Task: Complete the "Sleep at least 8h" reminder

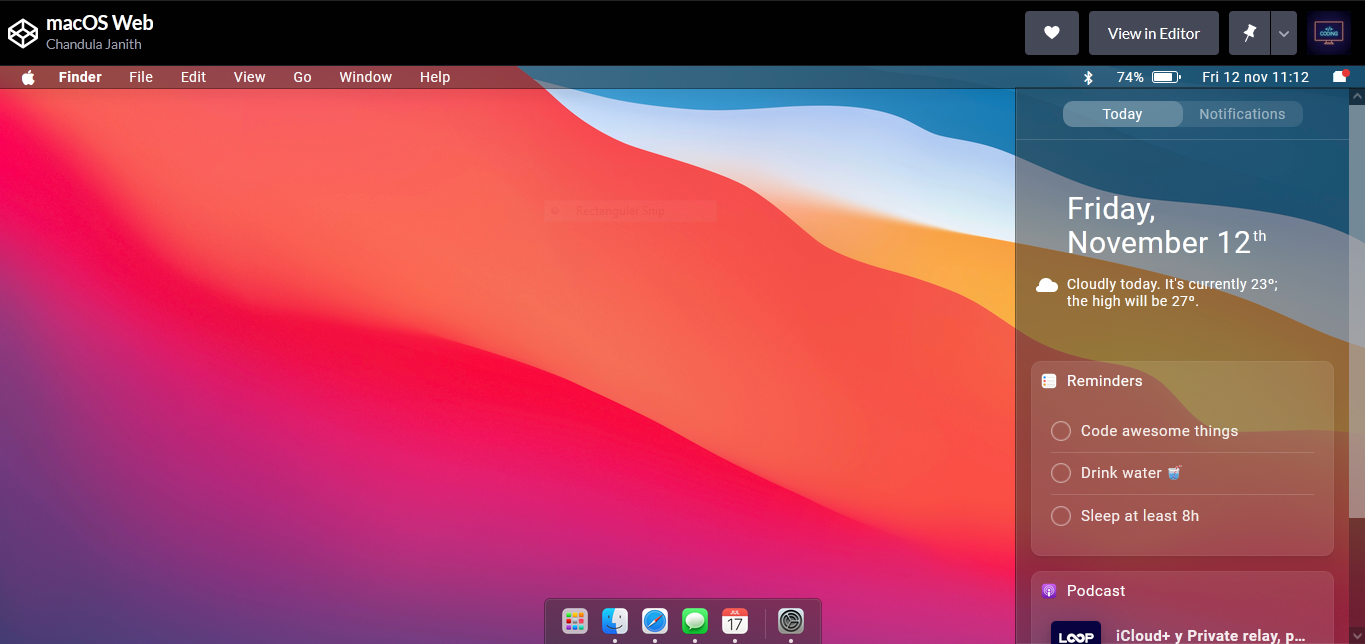Action: [x=1061, y=516]
